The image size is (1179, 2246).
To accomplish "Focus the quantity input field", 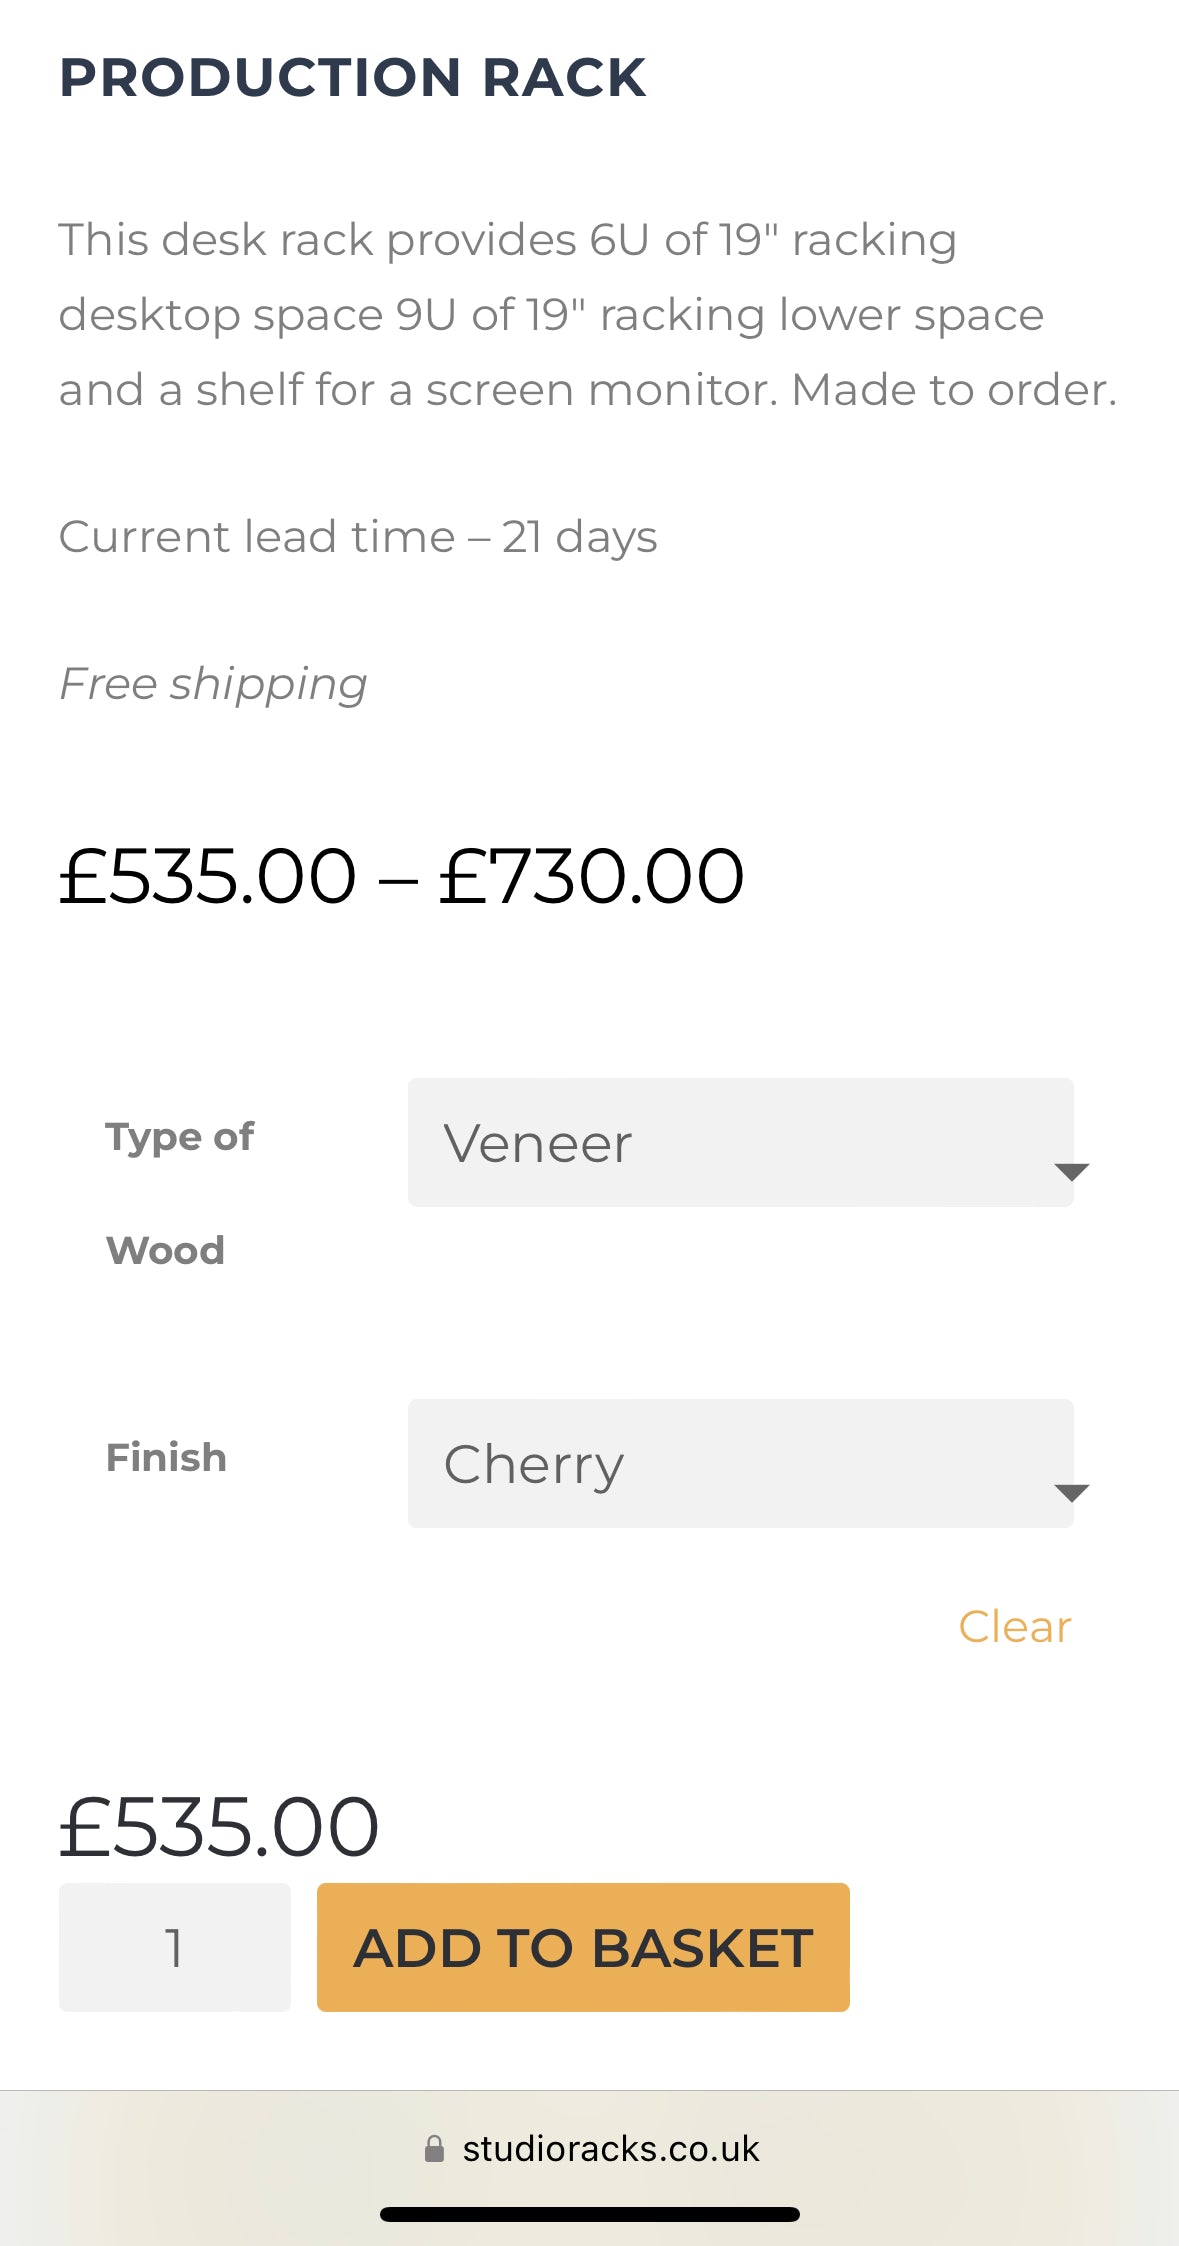I will tap(175, 1947).
